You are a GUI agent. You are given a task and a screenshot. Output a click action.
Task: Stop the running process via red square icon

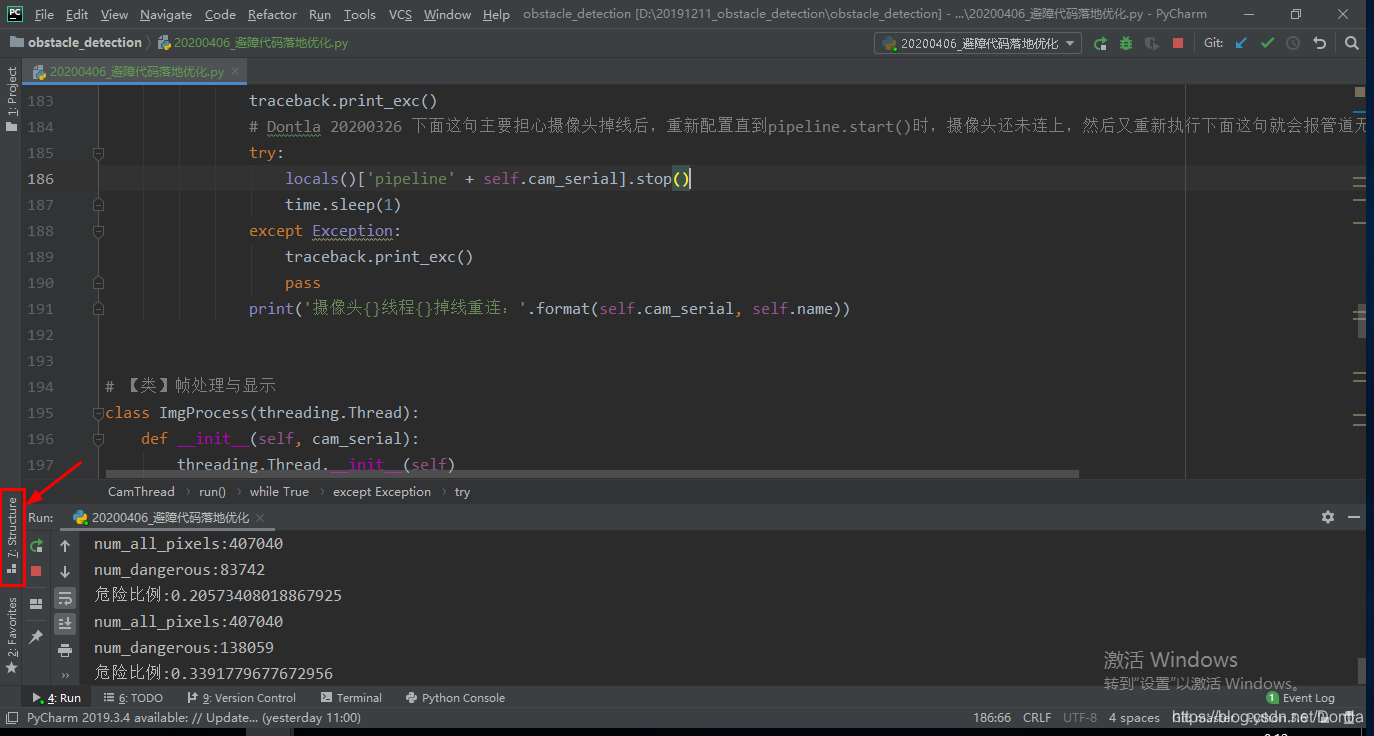[x=1175, y=42]
